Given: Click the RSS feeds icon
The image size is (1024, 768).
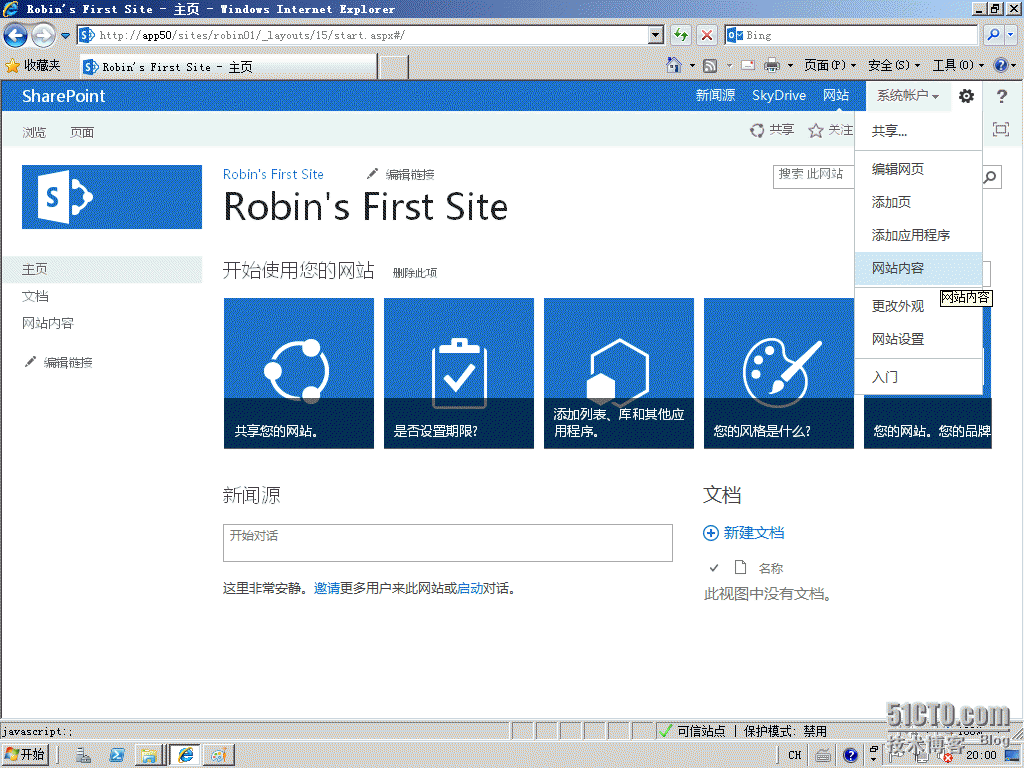Looking at the screenshot, I should click(x=710, y=65).
